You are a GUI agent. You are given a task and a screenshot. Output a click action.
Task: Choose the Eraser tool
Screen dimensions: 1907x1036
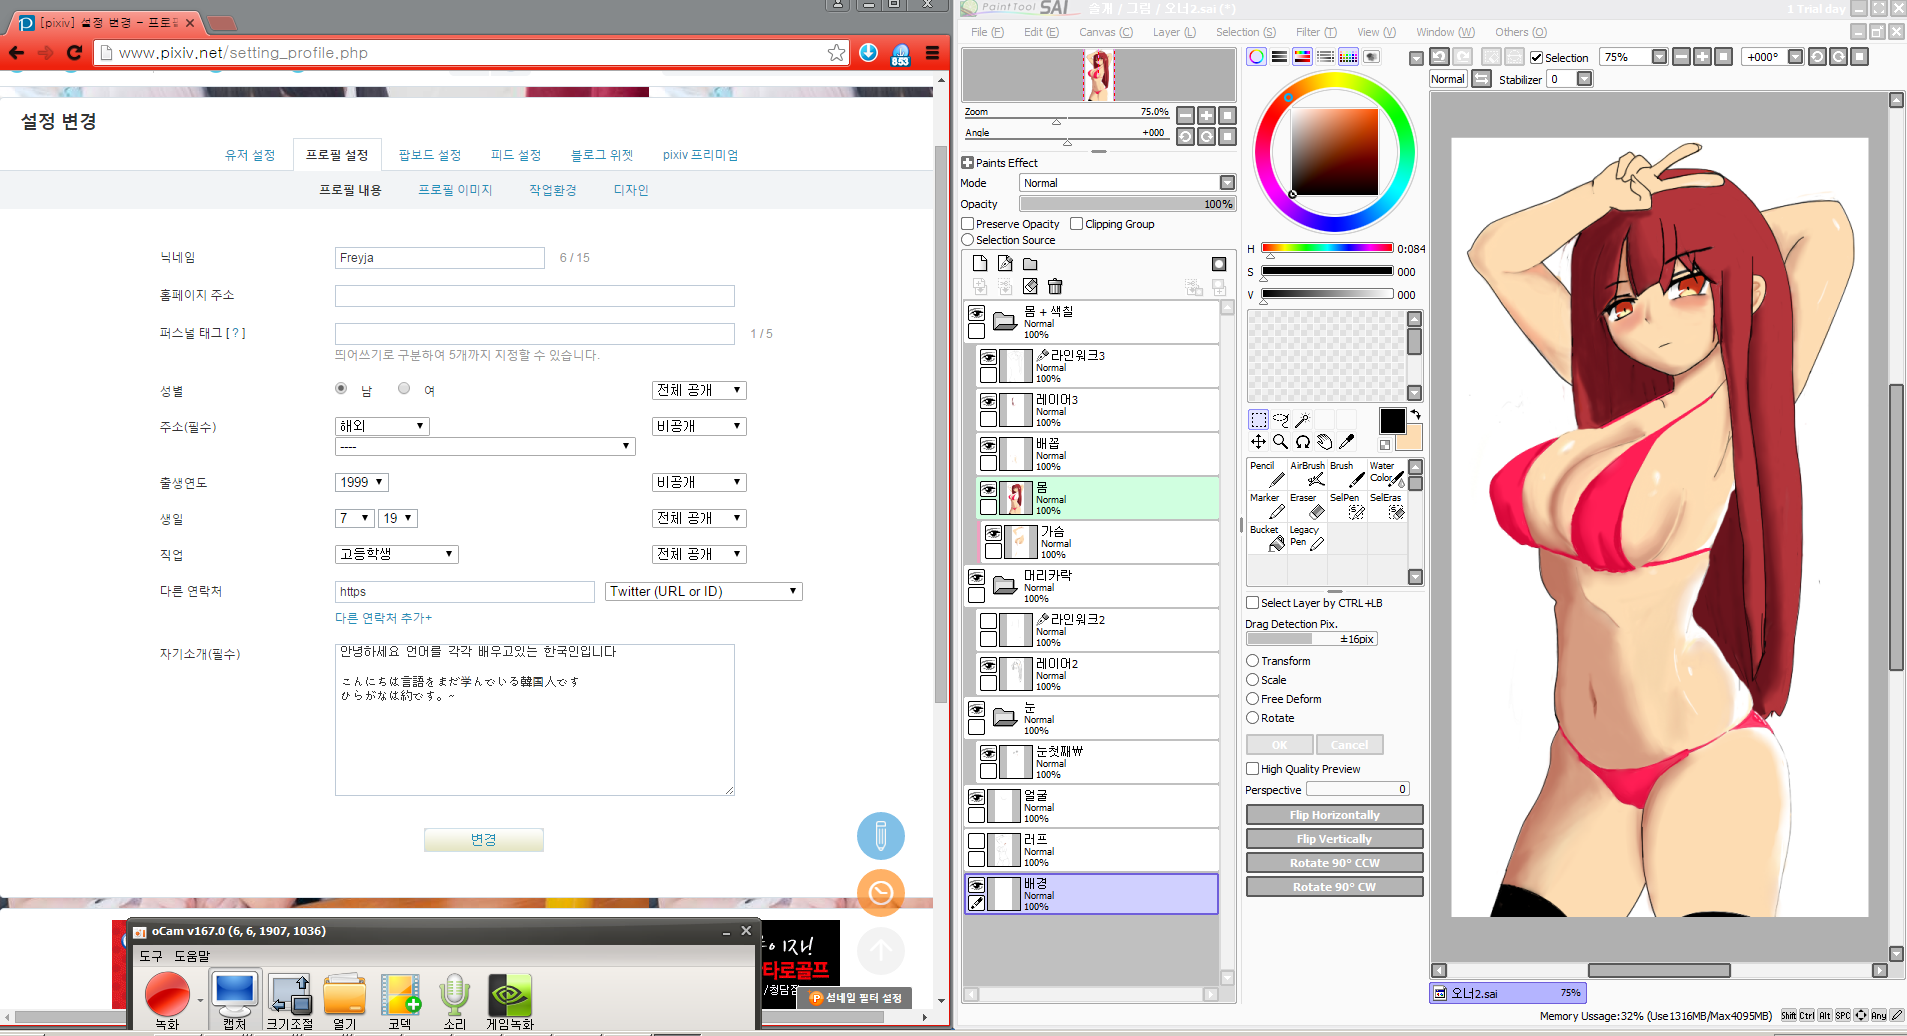(1307, 506)
